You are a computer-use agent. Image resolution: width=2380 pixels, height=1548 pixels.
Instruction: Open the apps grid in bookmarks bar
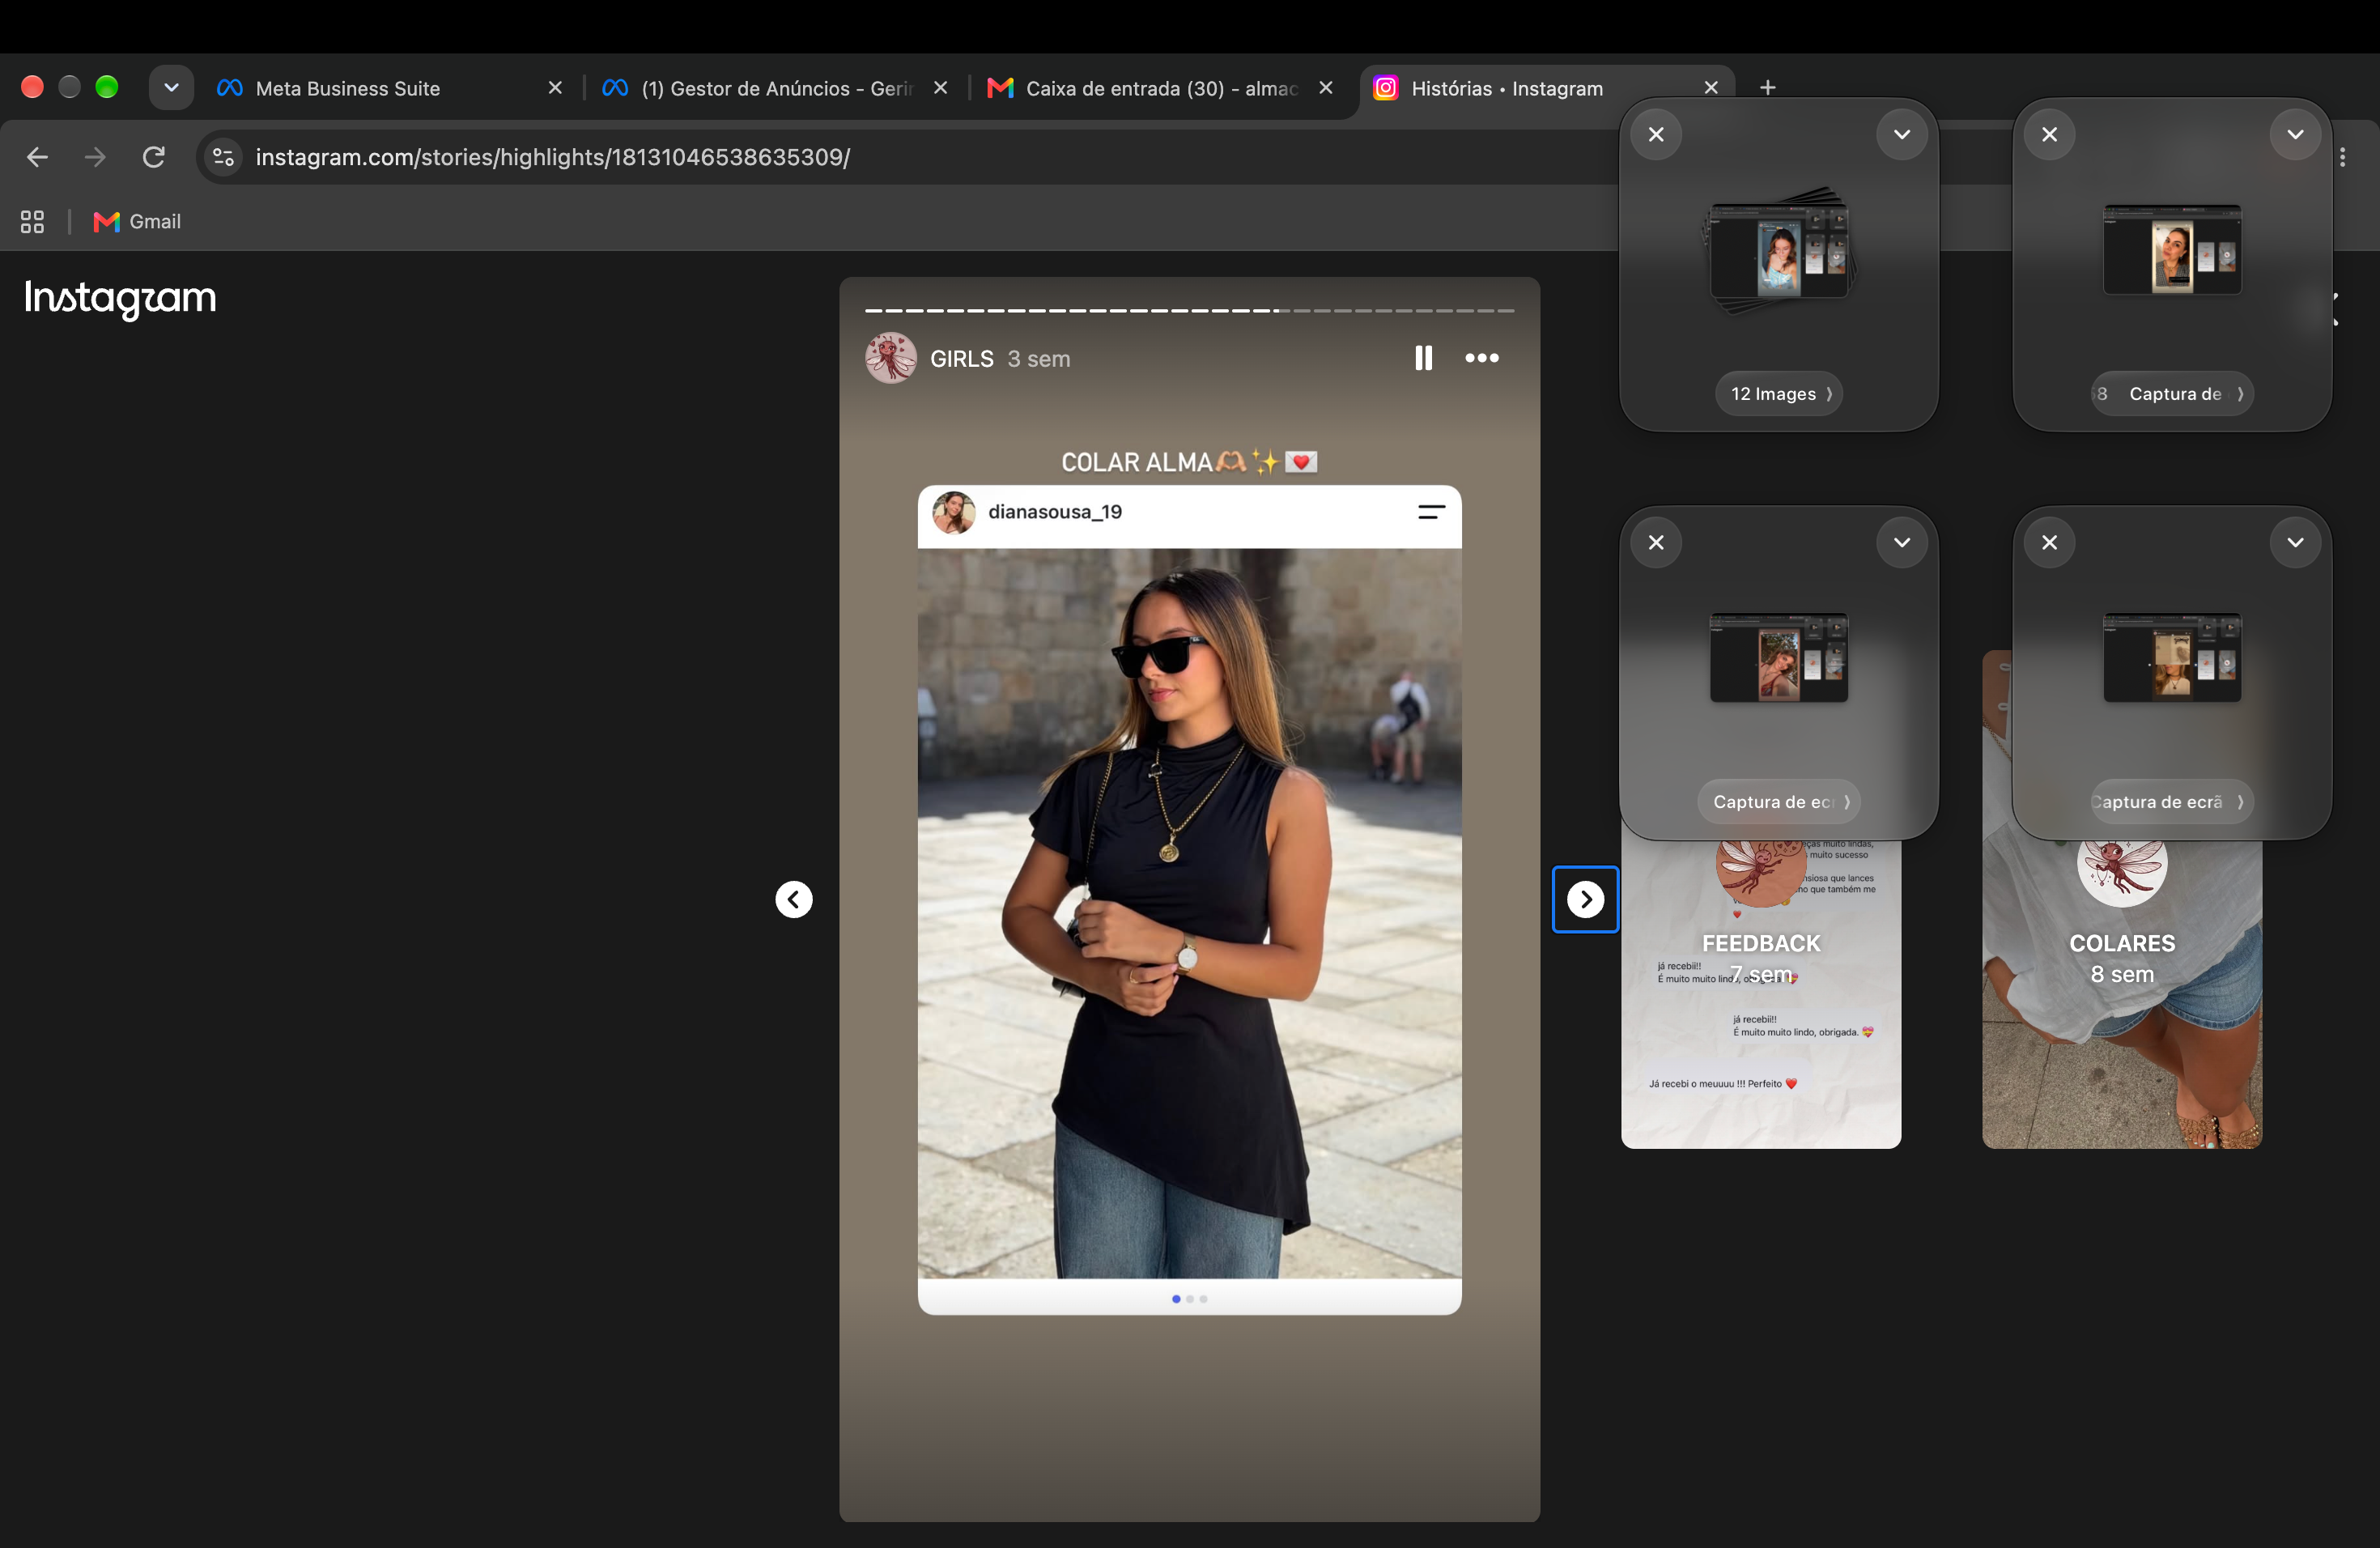[32, 222]
